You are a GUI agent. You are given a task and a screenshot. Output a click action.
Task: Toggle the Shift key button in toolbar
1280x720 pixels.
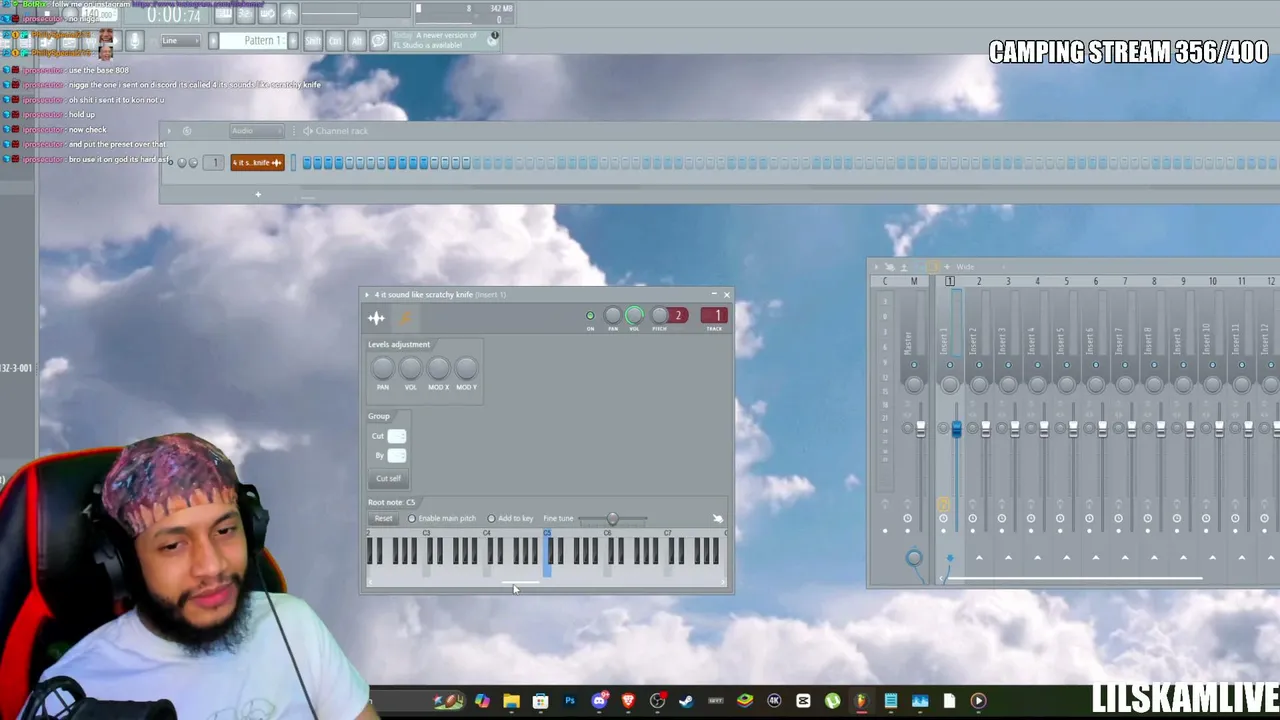pos(313,41)
